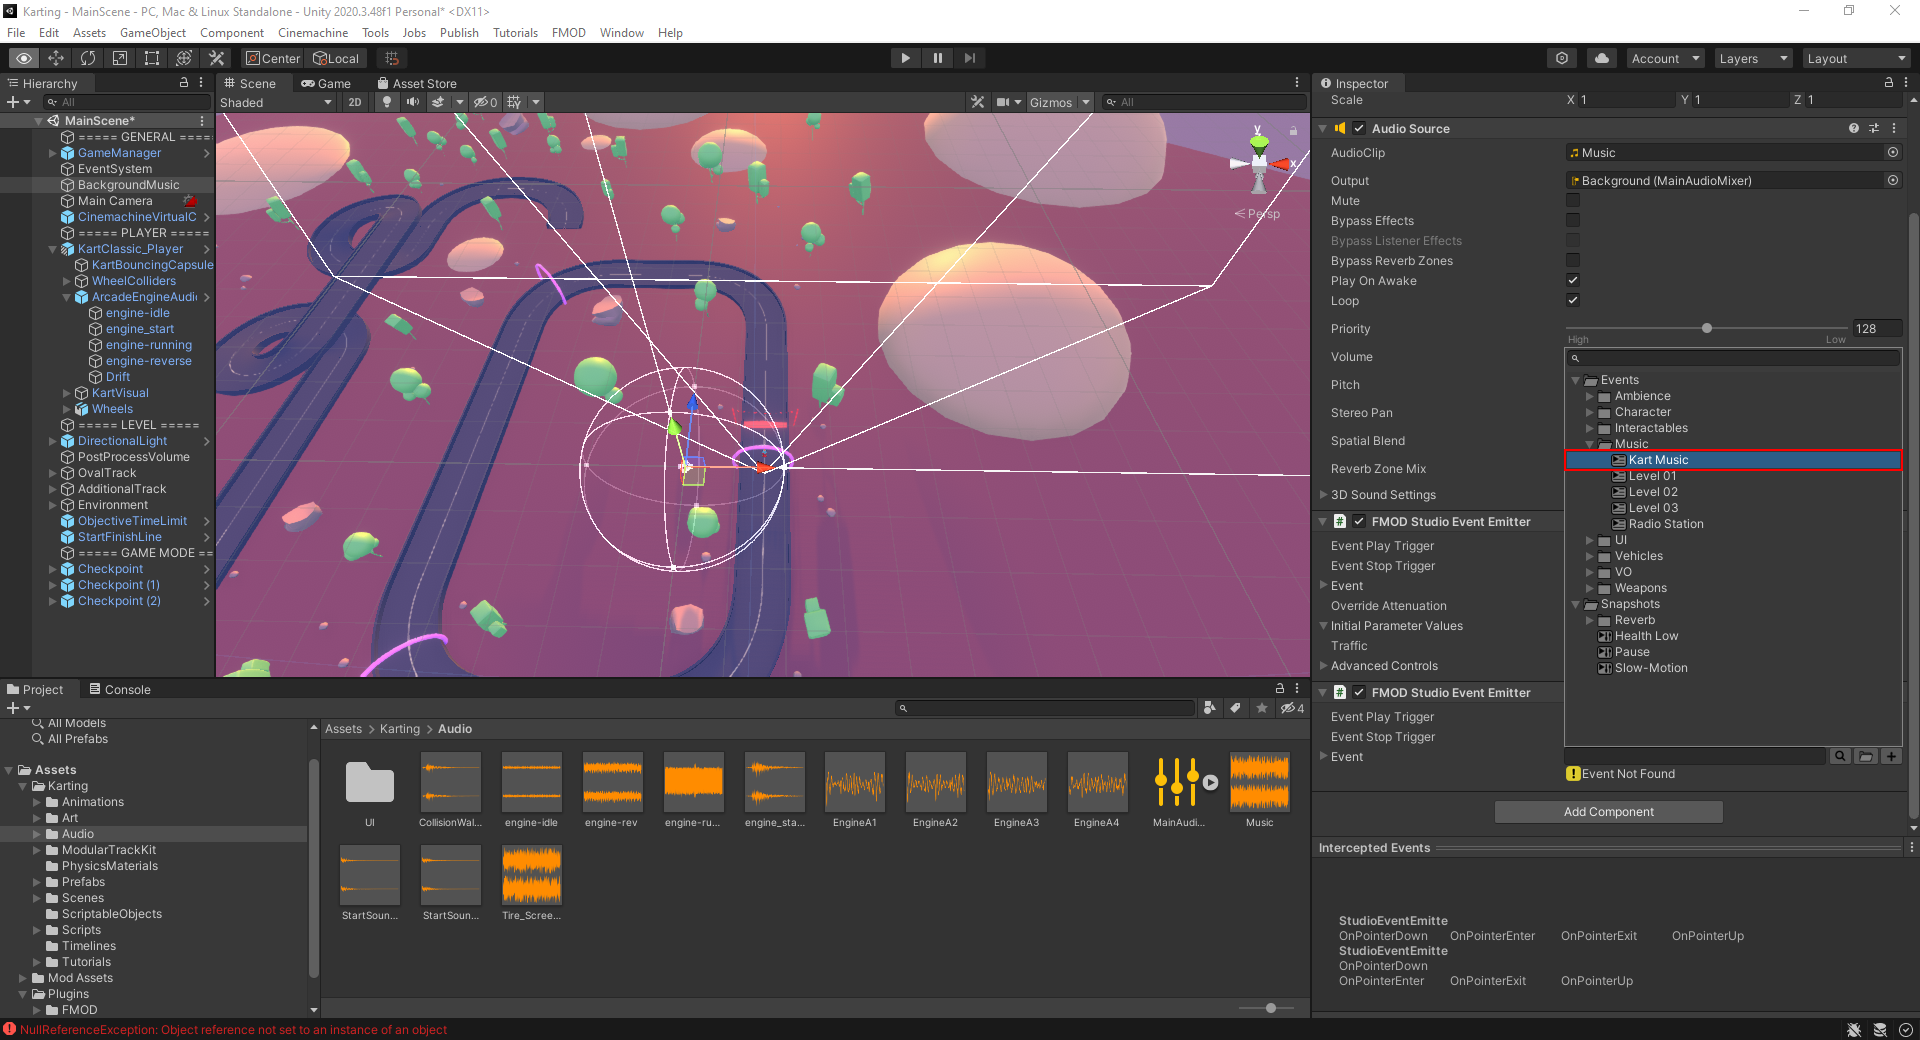The image size is (1920, 1040).
Task: Toggle Play On Awake off
Action: [1573, 280]
